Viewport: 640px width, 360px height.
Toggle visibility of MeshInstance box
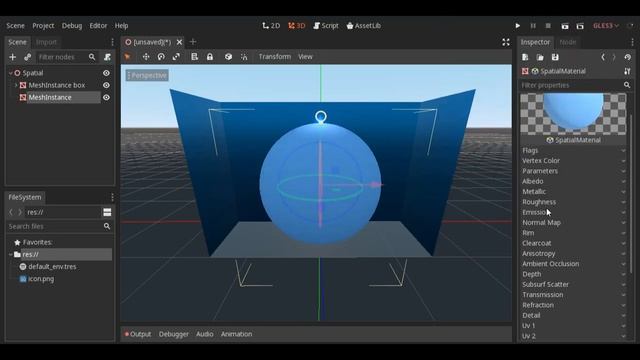(x=106, y=85)
